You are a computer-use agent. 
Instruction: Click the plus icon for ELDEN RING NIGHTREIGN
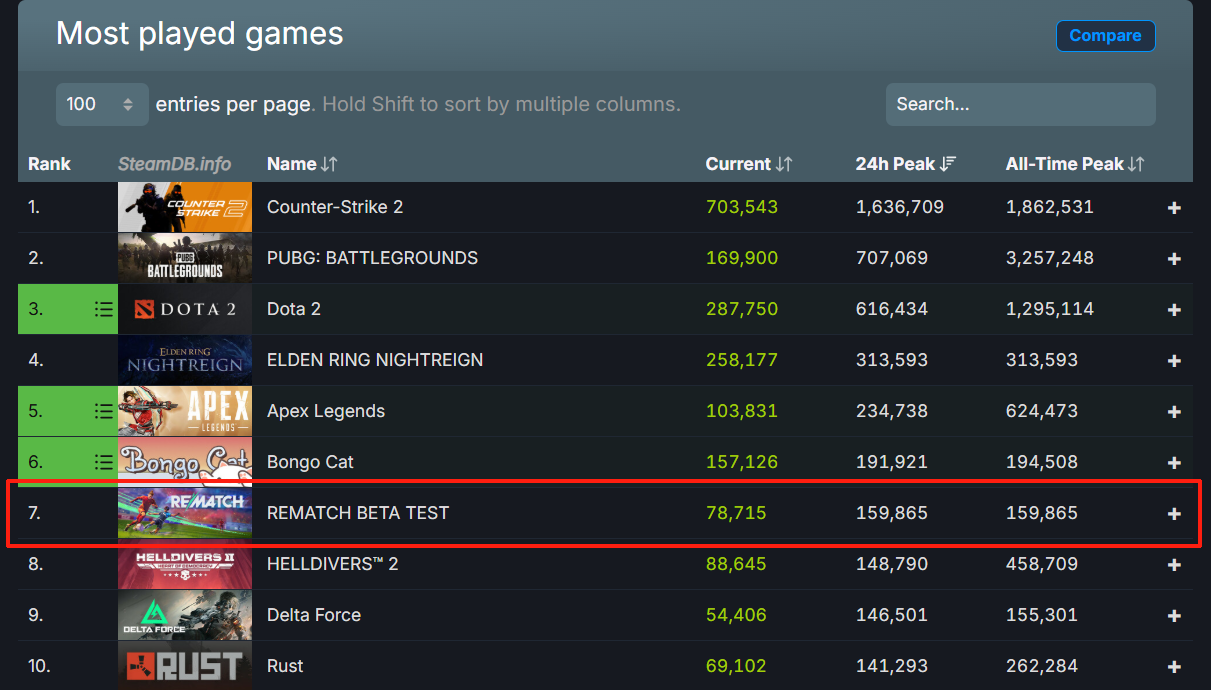click(1174, 361)
